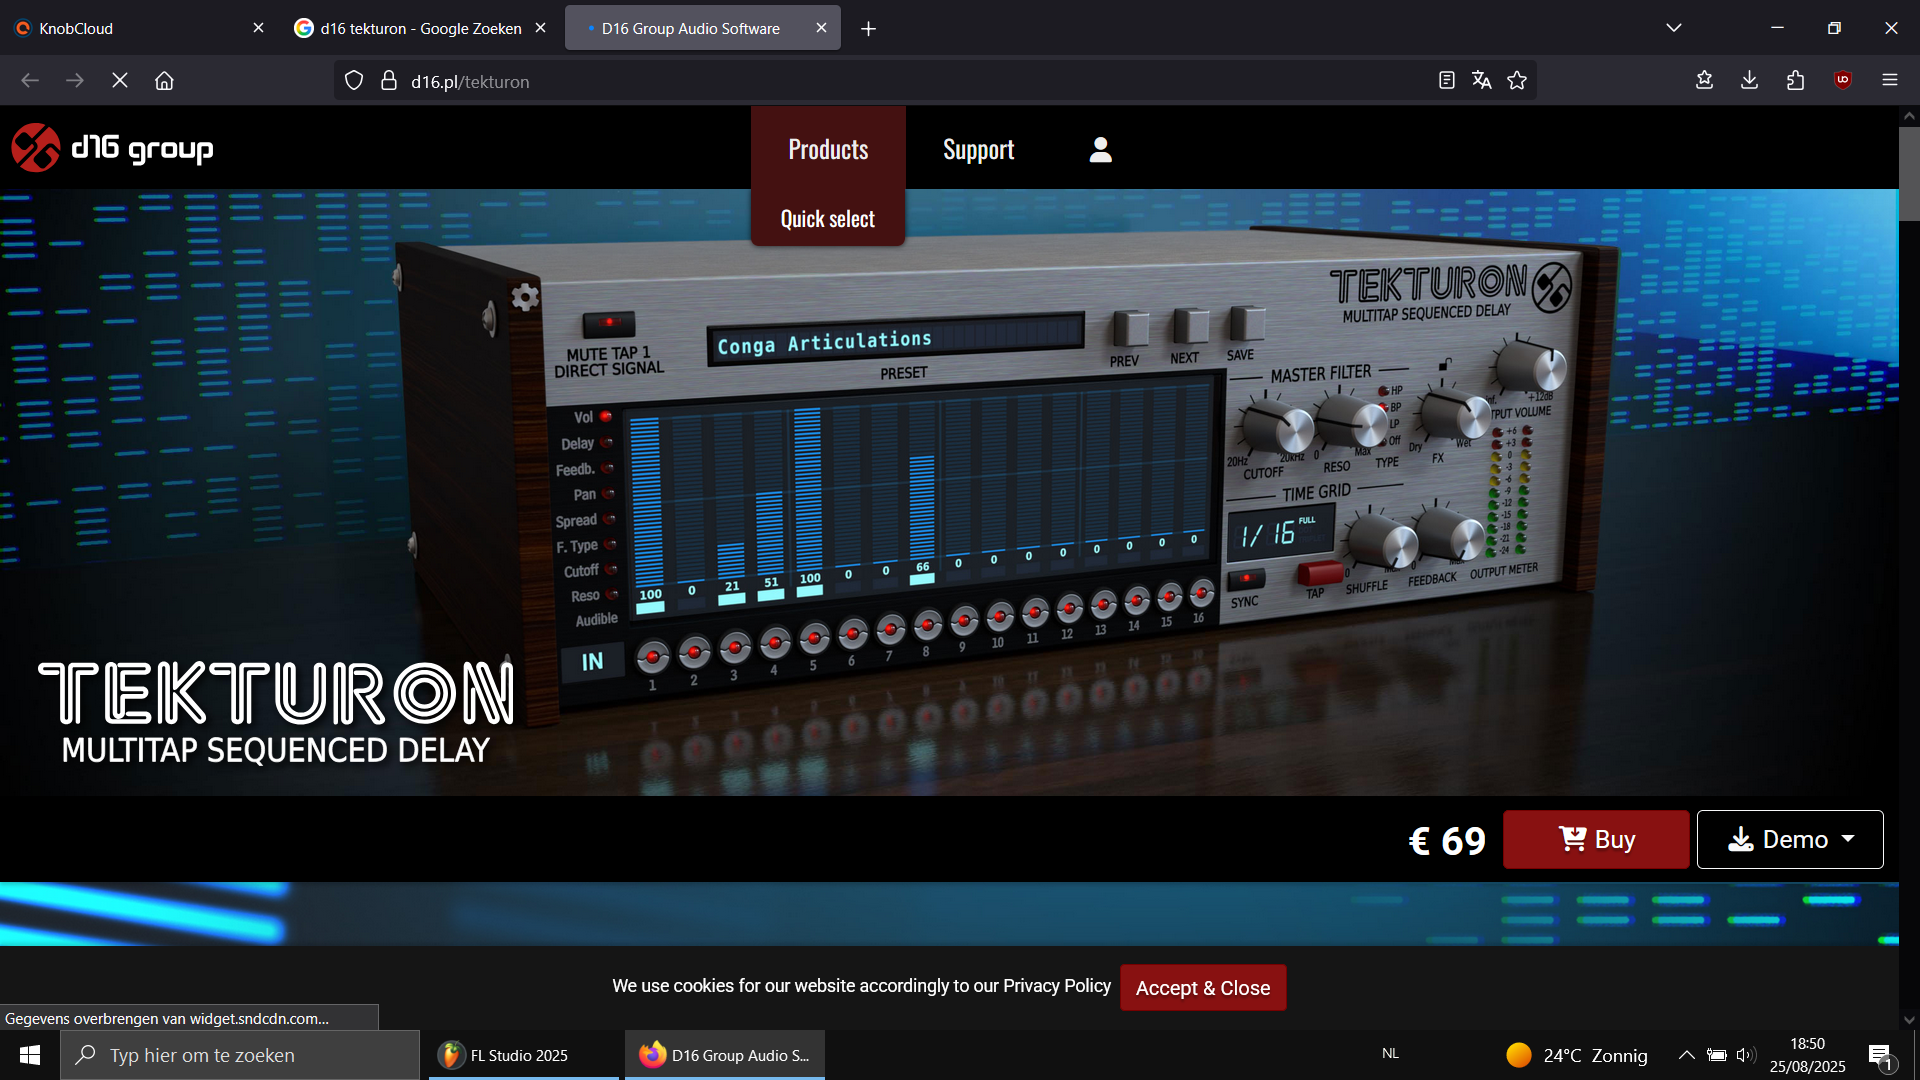Toggle reader view icon in address bar
Screen dimensions: 1920x1080
[x=1446, y=81]
